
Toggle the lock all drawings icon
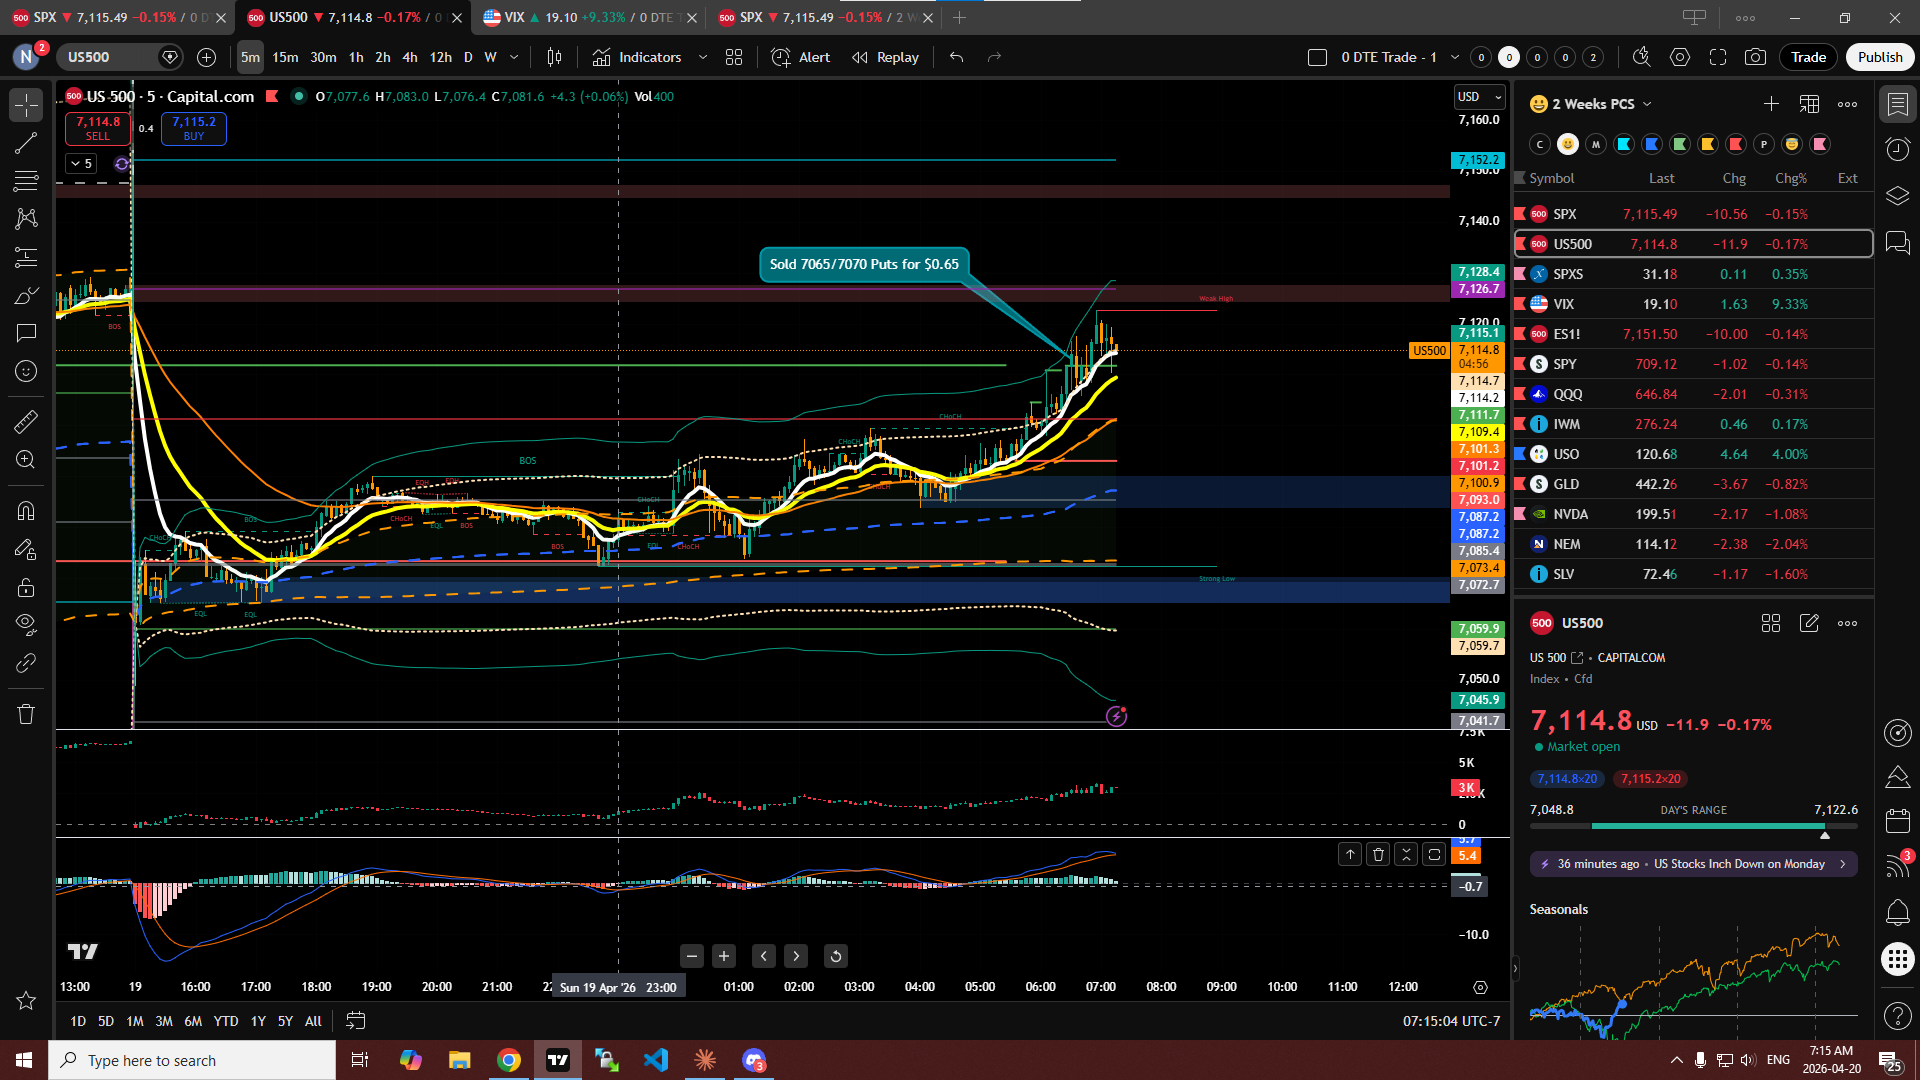coord(26,587)
